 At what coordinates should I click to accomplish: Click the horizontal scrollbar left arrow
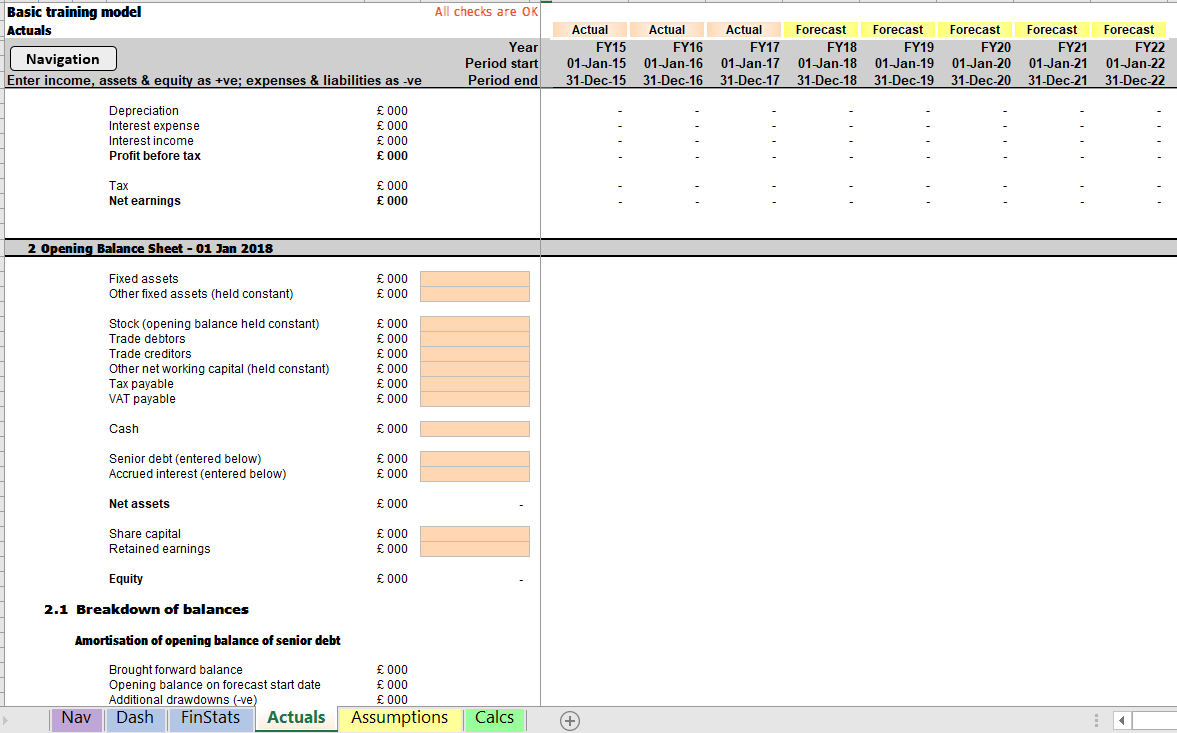[1122, 720]
